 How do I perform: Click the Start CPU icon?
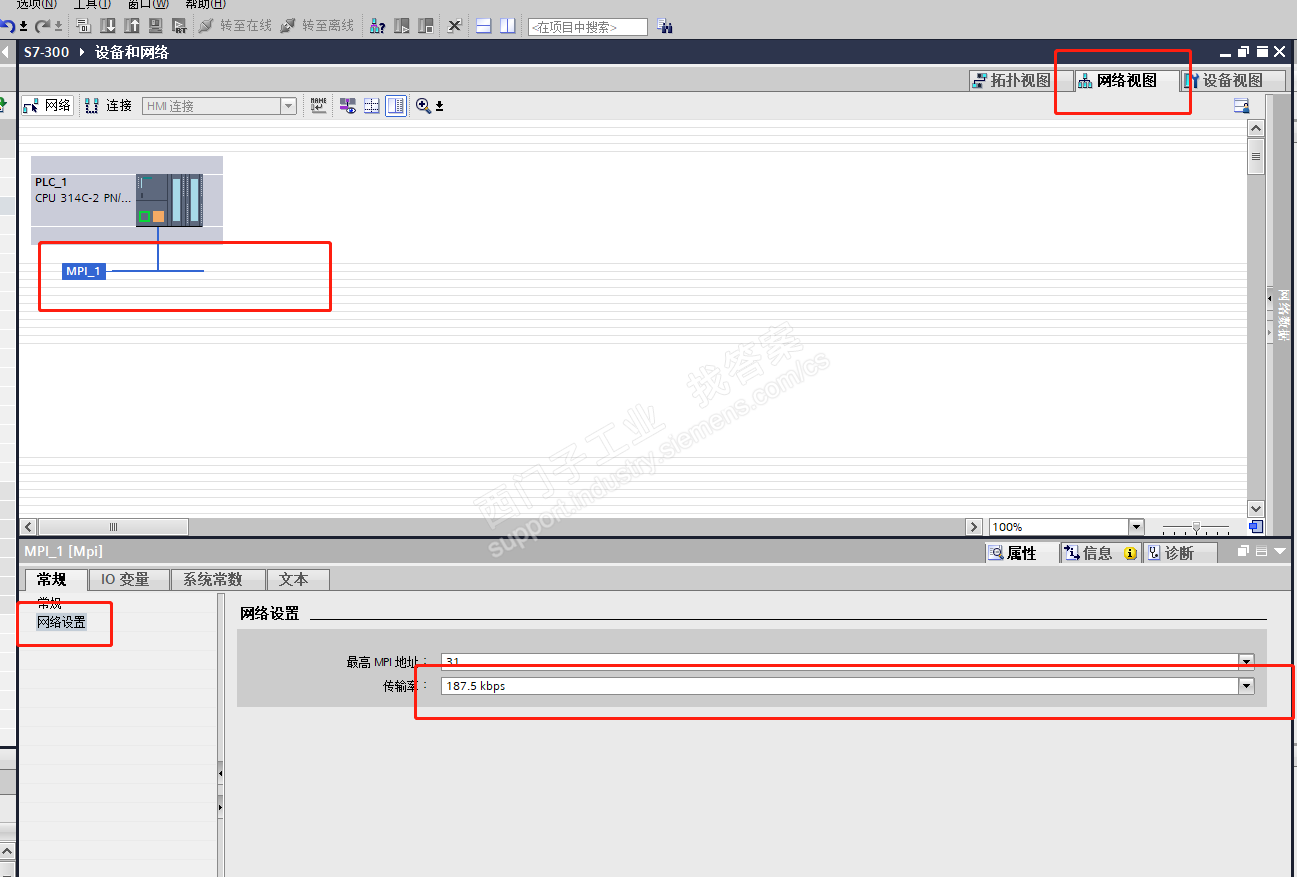coord(402,26)
